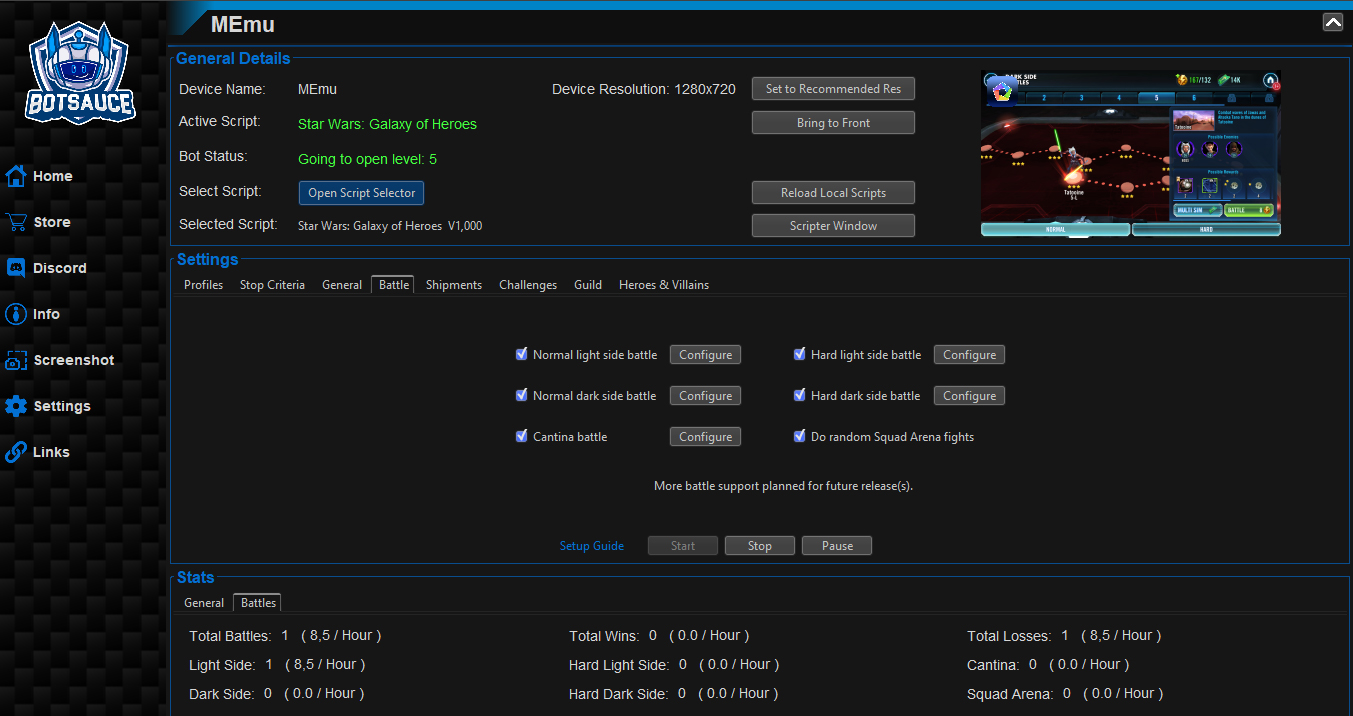Screen dimensions: 1353x716
Task: Open Script Selector
Action: [x=361, y=193]
